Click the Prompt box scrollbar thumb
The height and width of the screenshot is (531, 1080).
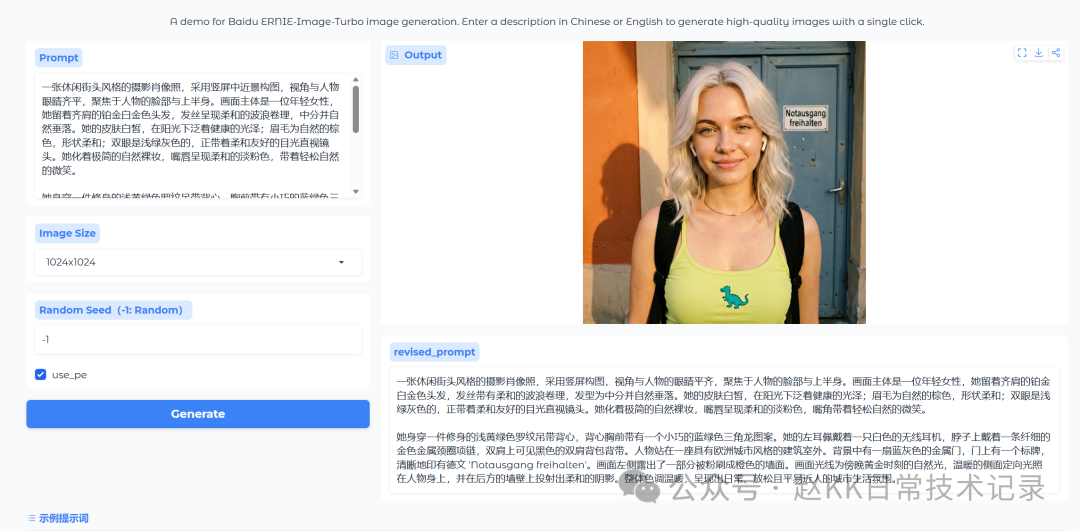tap(356, 109)
